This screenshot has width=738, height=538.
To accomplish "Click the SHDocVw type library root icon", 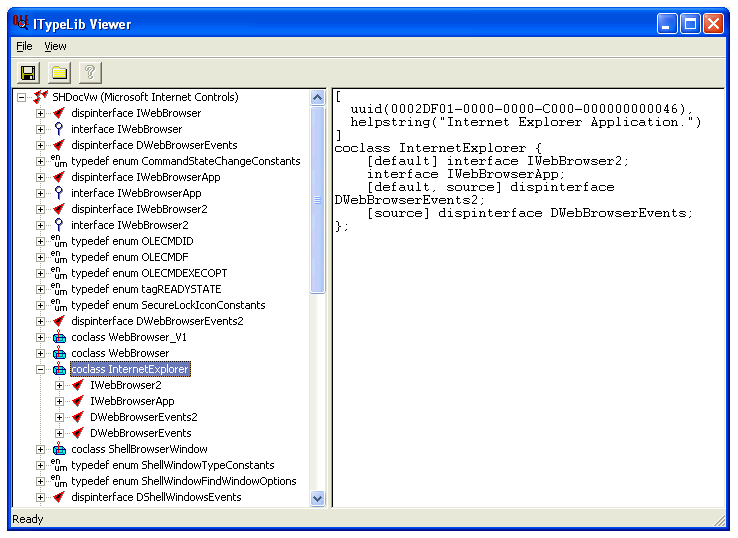I will click(40, 97).
